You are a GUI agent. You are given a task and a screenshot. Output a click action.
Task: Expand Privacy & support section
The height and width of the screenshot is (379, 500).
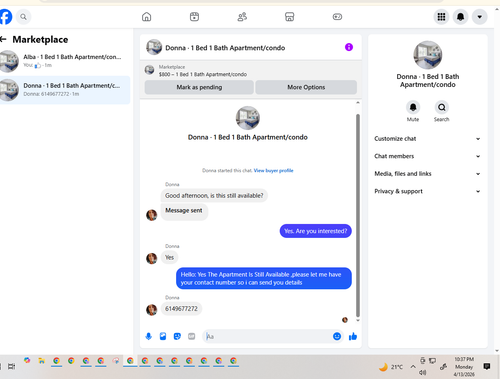427,191
